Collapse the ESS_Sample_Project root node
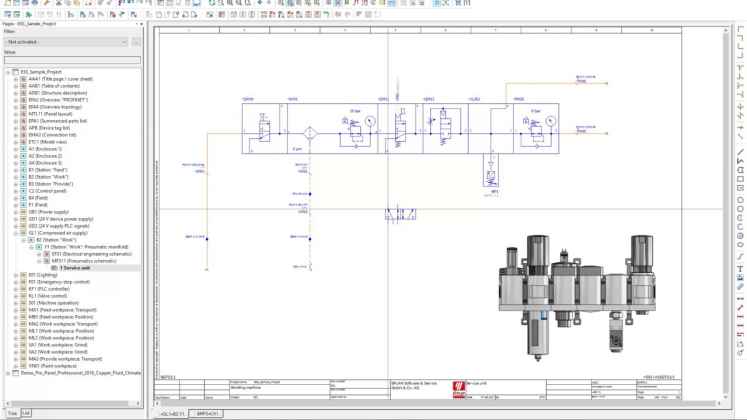747x420 pixels. click(x=7, y=72)
